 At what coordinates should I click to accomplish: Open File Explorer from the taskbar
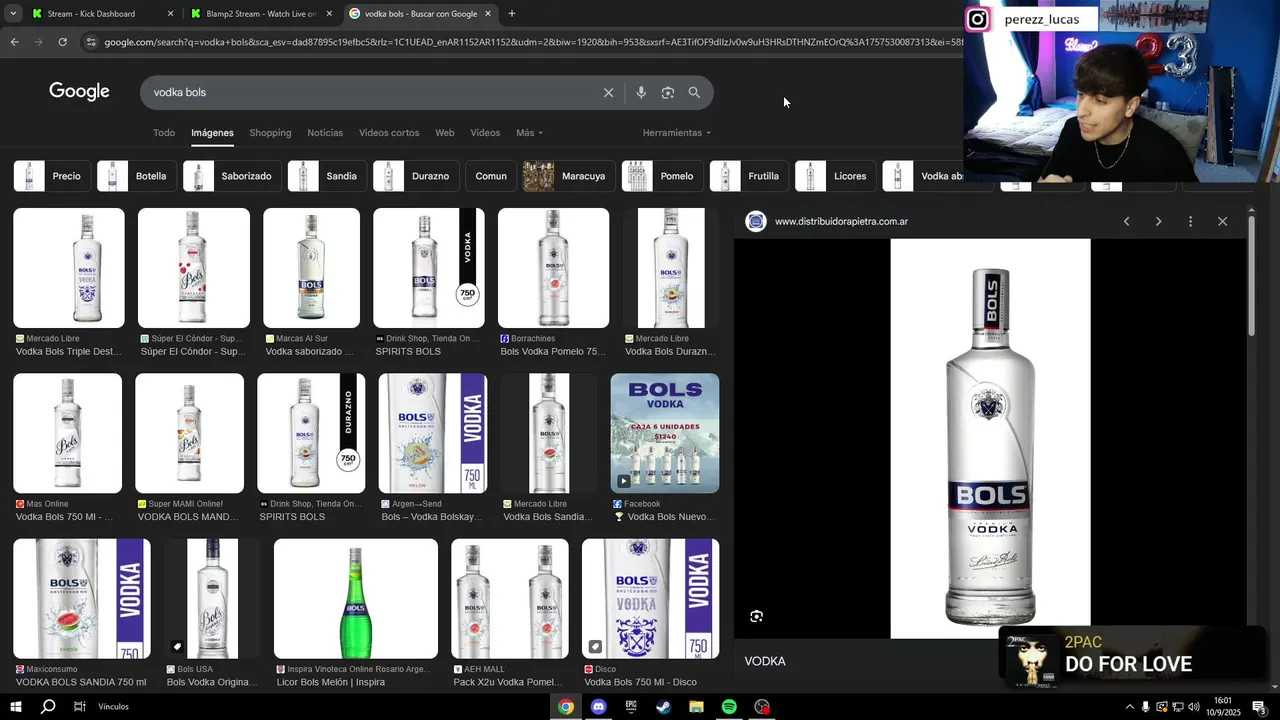coord(696,707)
